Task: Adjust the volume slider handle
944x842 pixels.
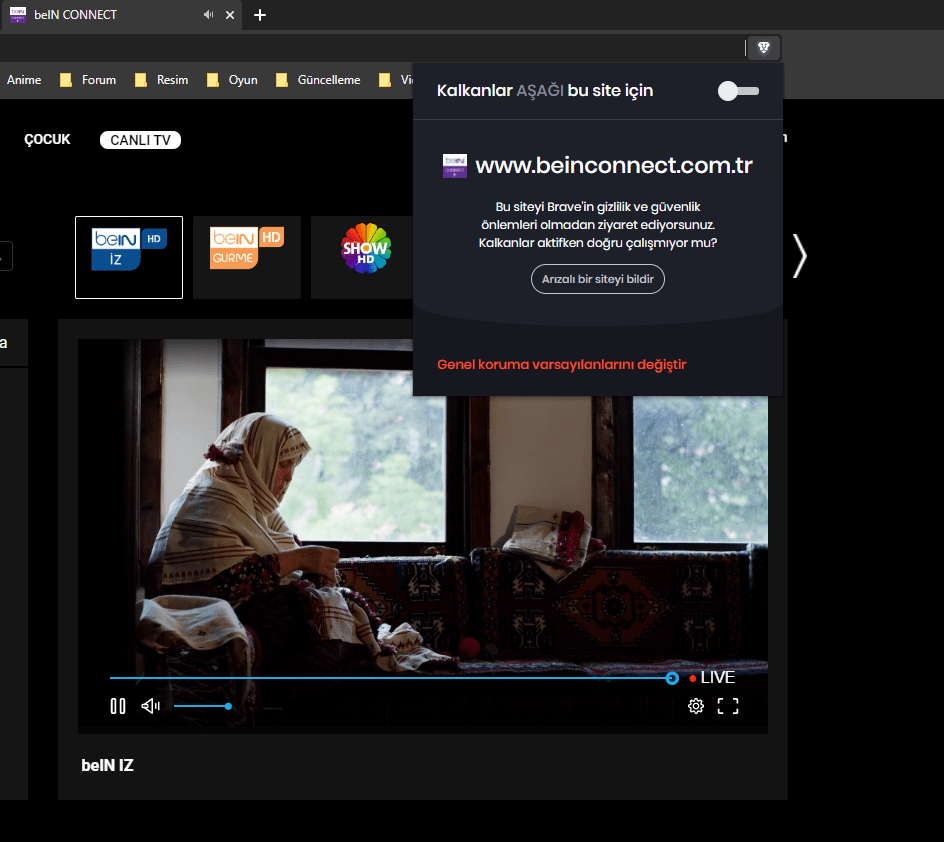Action: coord(228,706)
